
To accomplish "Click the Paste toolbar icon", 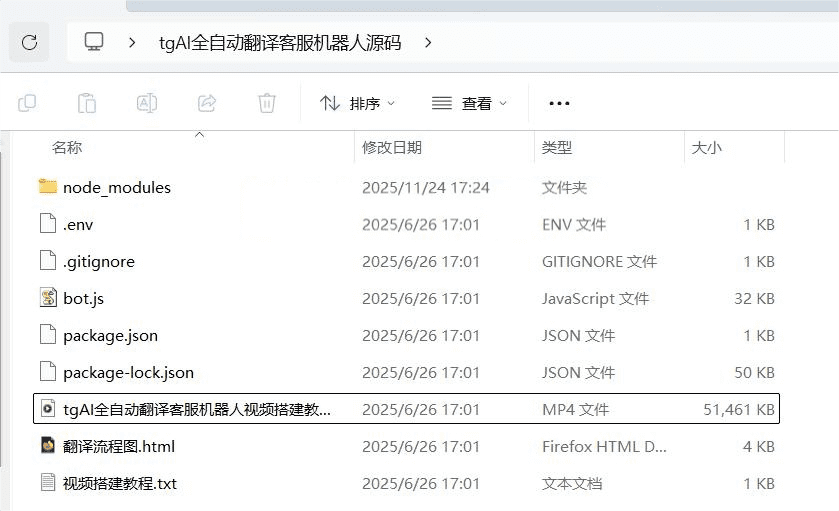I will click(x=87, y=103).
